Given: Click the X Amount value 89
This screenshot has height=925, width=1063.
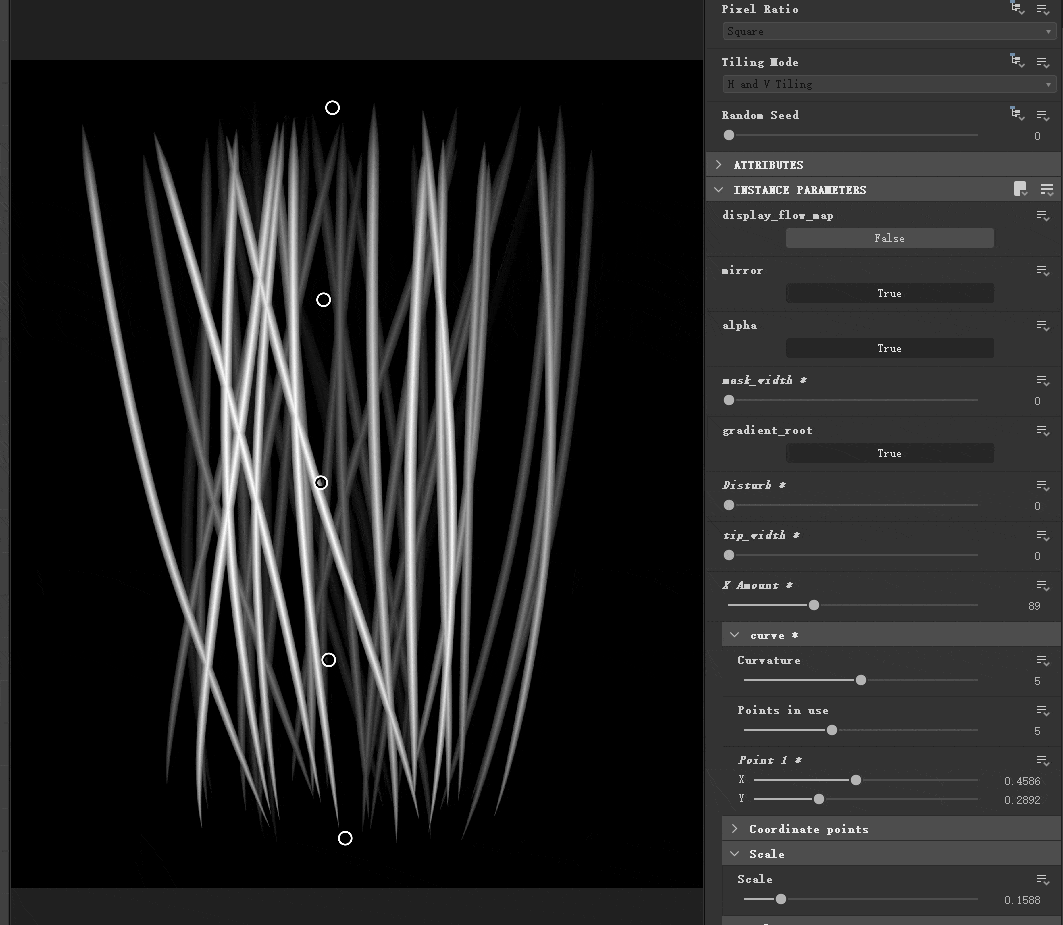Looking at the screenshot, I should (x=1034, y=606).
